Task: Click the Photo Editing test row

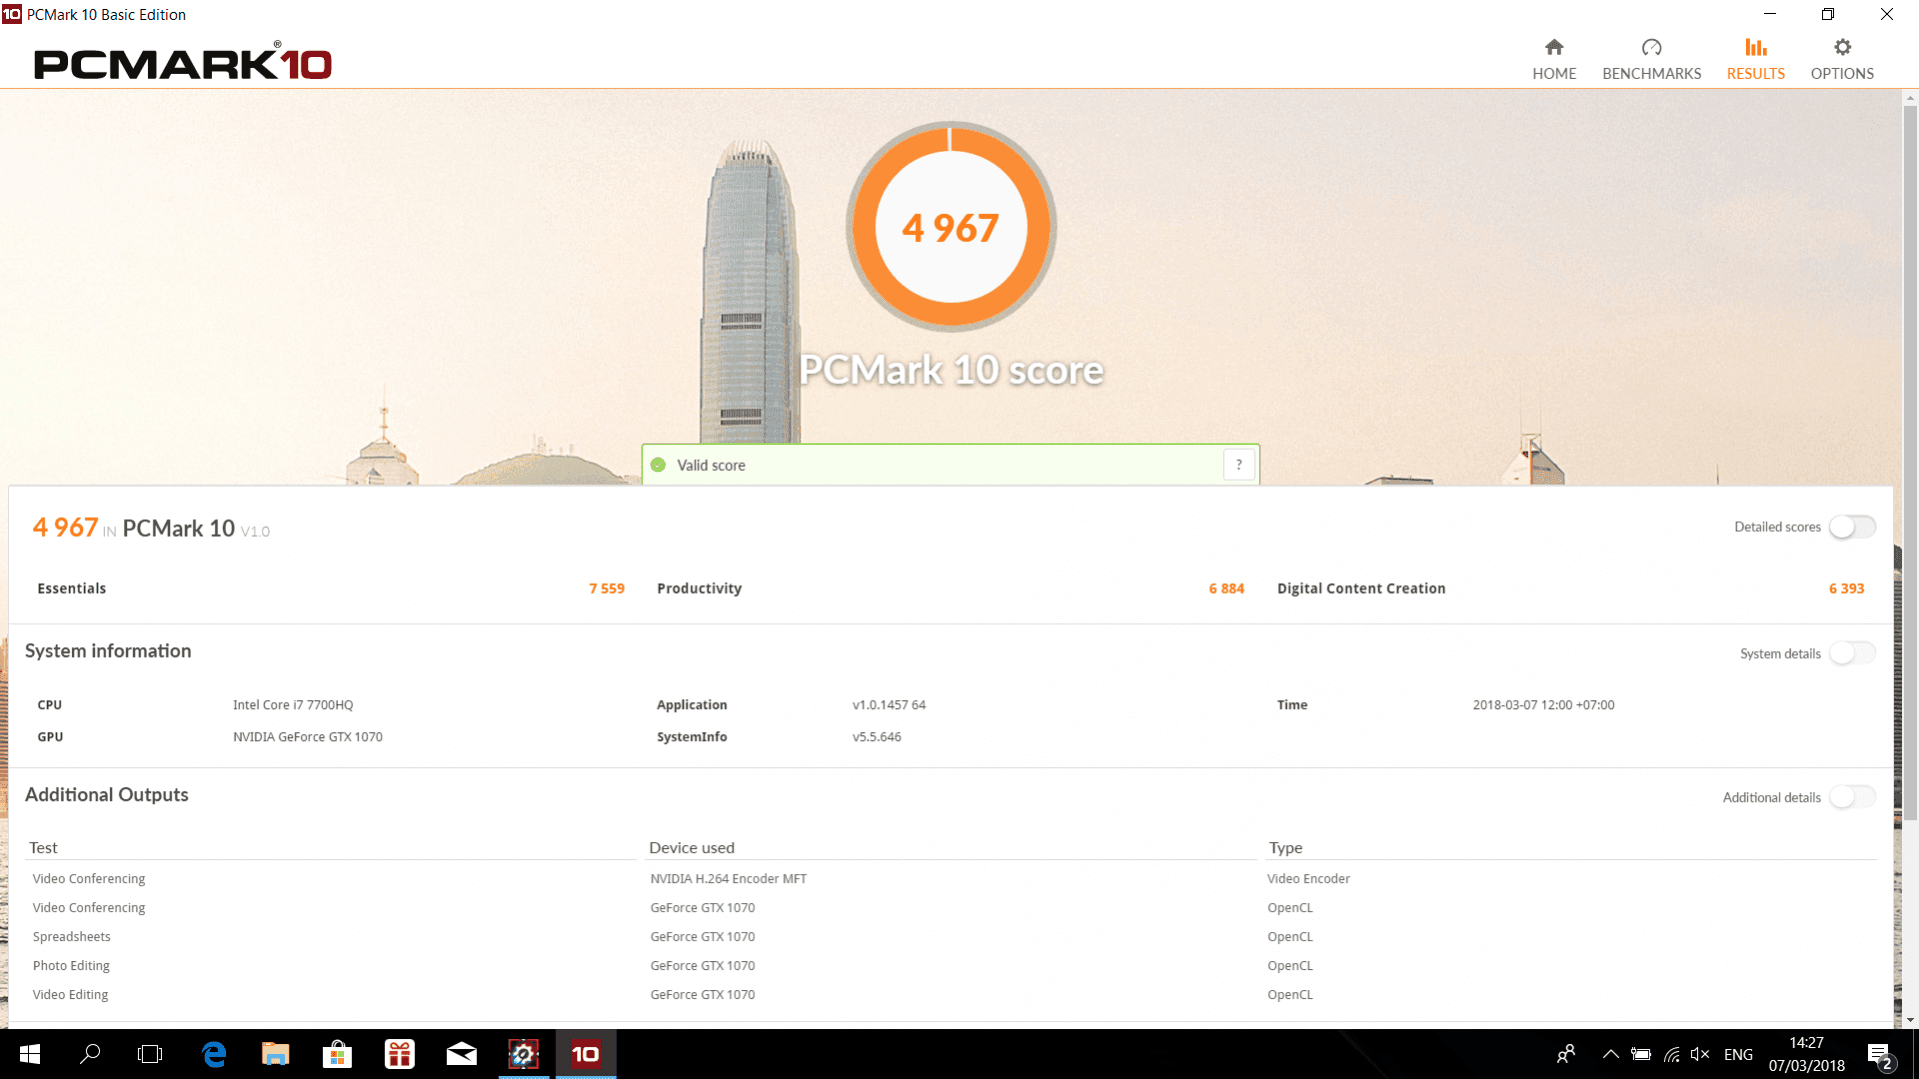Action: (71, 966)
